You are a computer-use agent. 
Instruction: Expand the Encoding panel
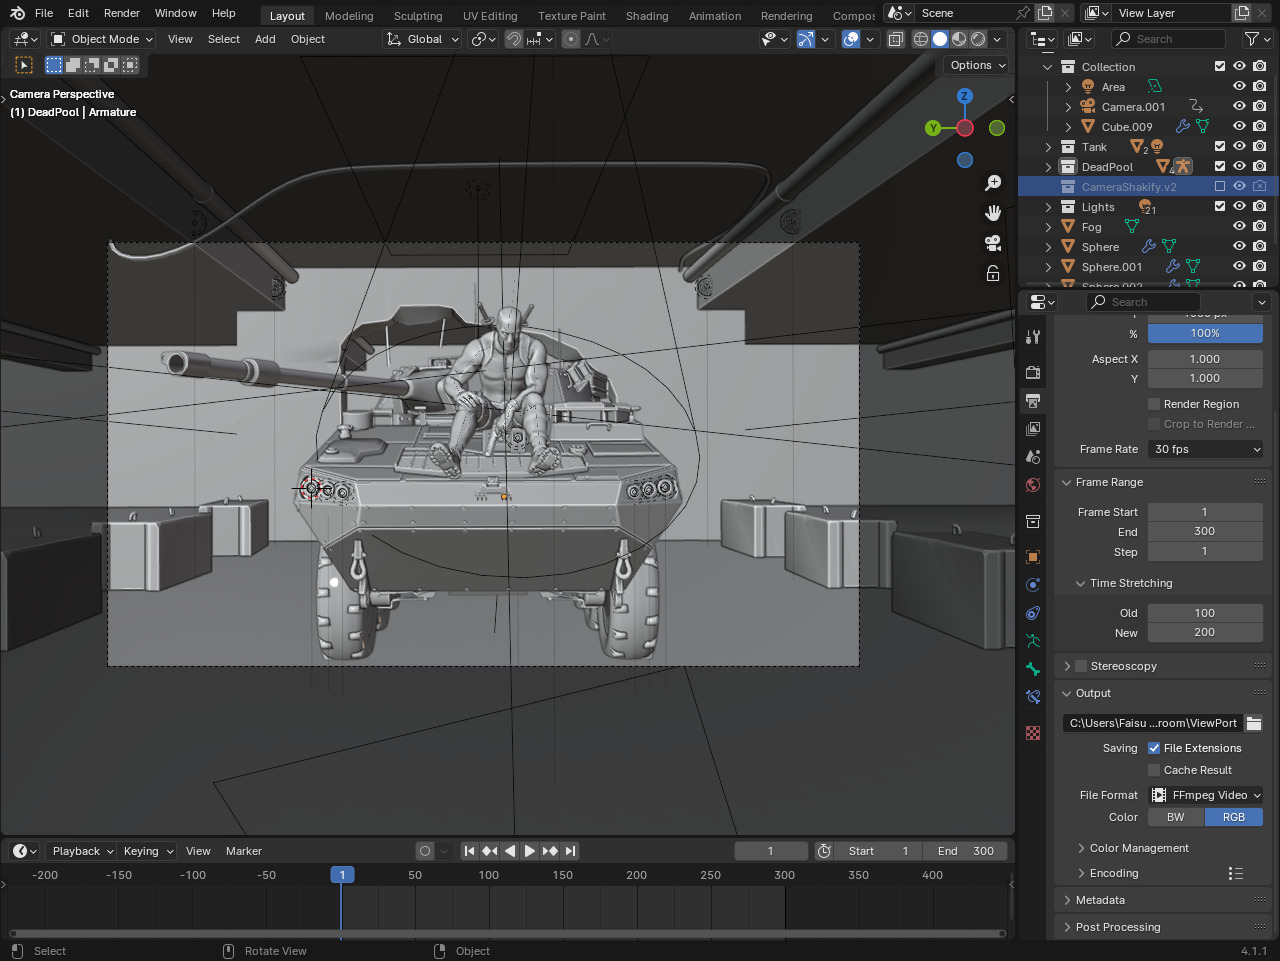[1114, 873]
